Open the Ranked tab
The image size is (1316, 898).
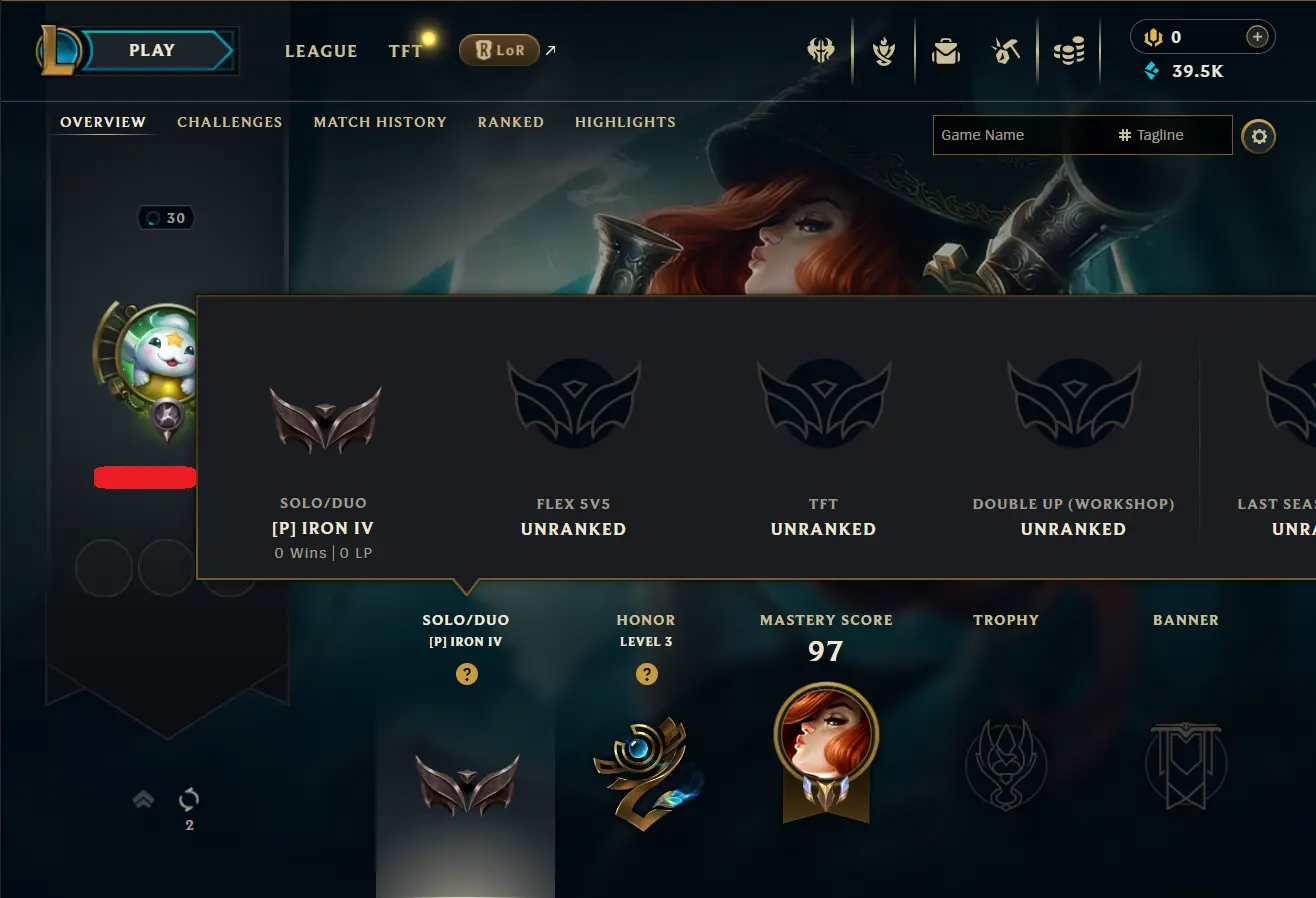(511, 122)
